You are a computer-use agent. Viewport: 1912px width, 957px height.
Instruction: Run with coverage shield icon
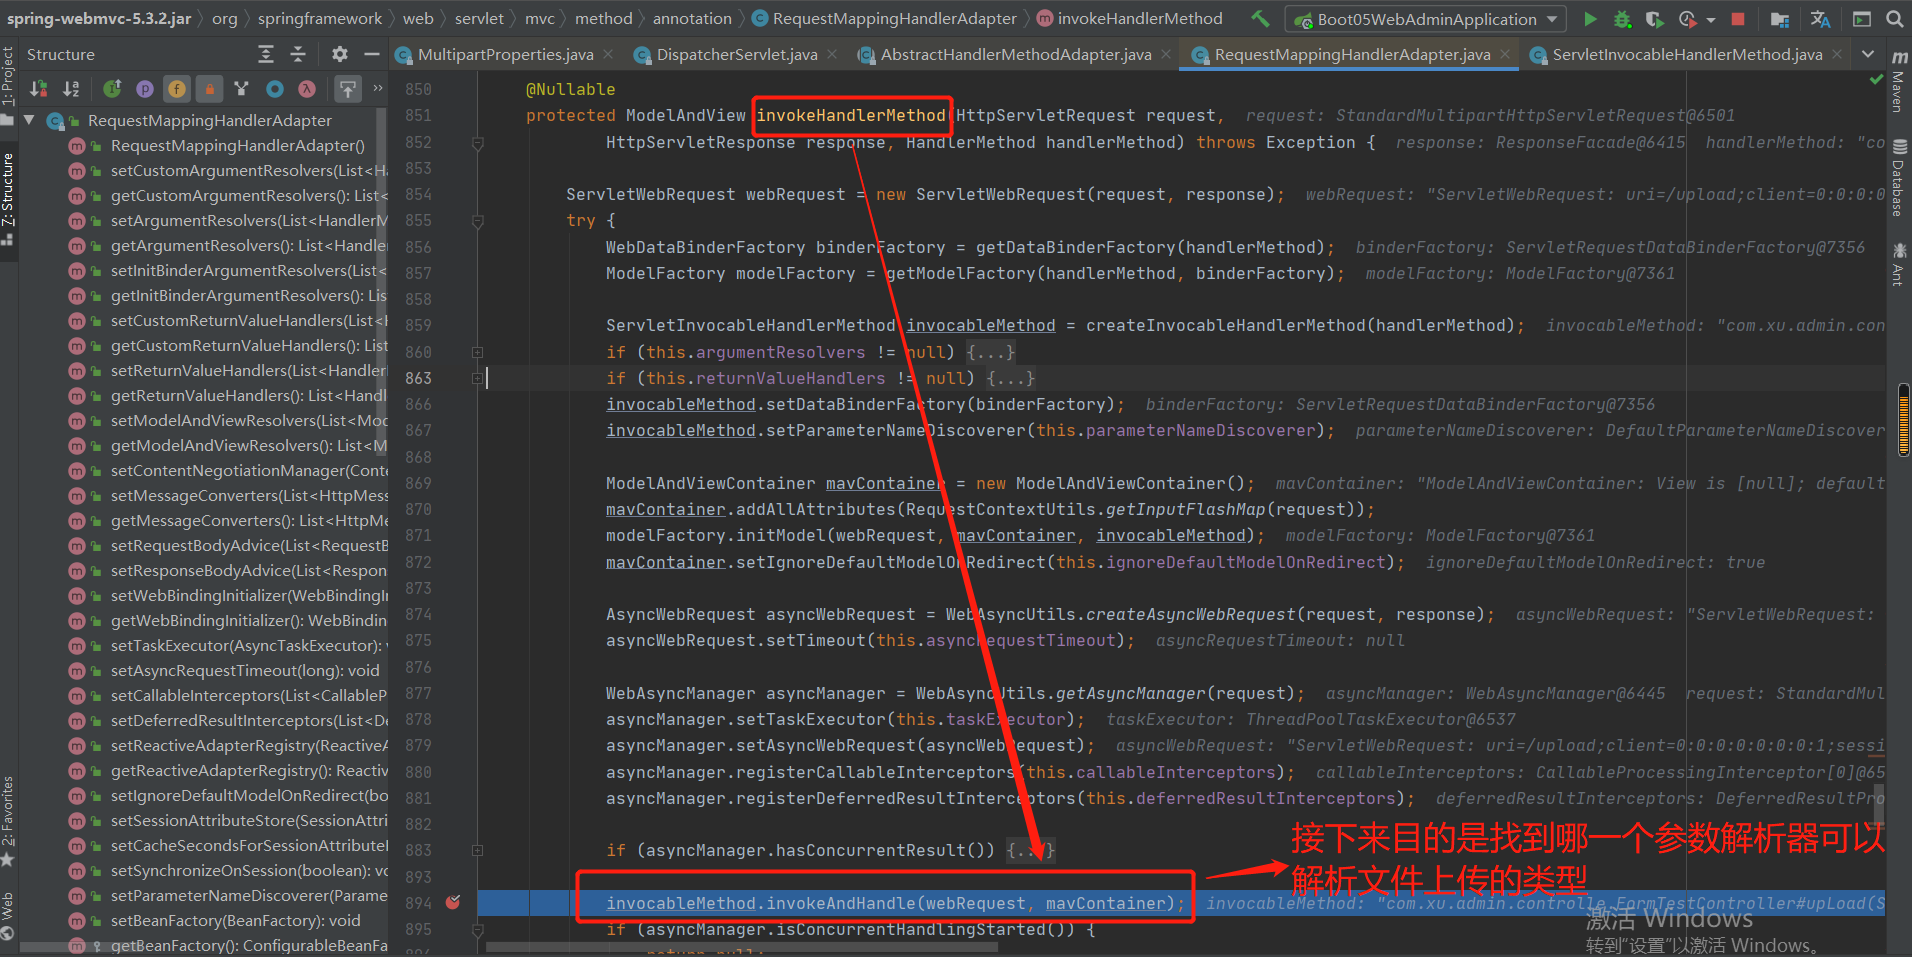pos(1655,18)
